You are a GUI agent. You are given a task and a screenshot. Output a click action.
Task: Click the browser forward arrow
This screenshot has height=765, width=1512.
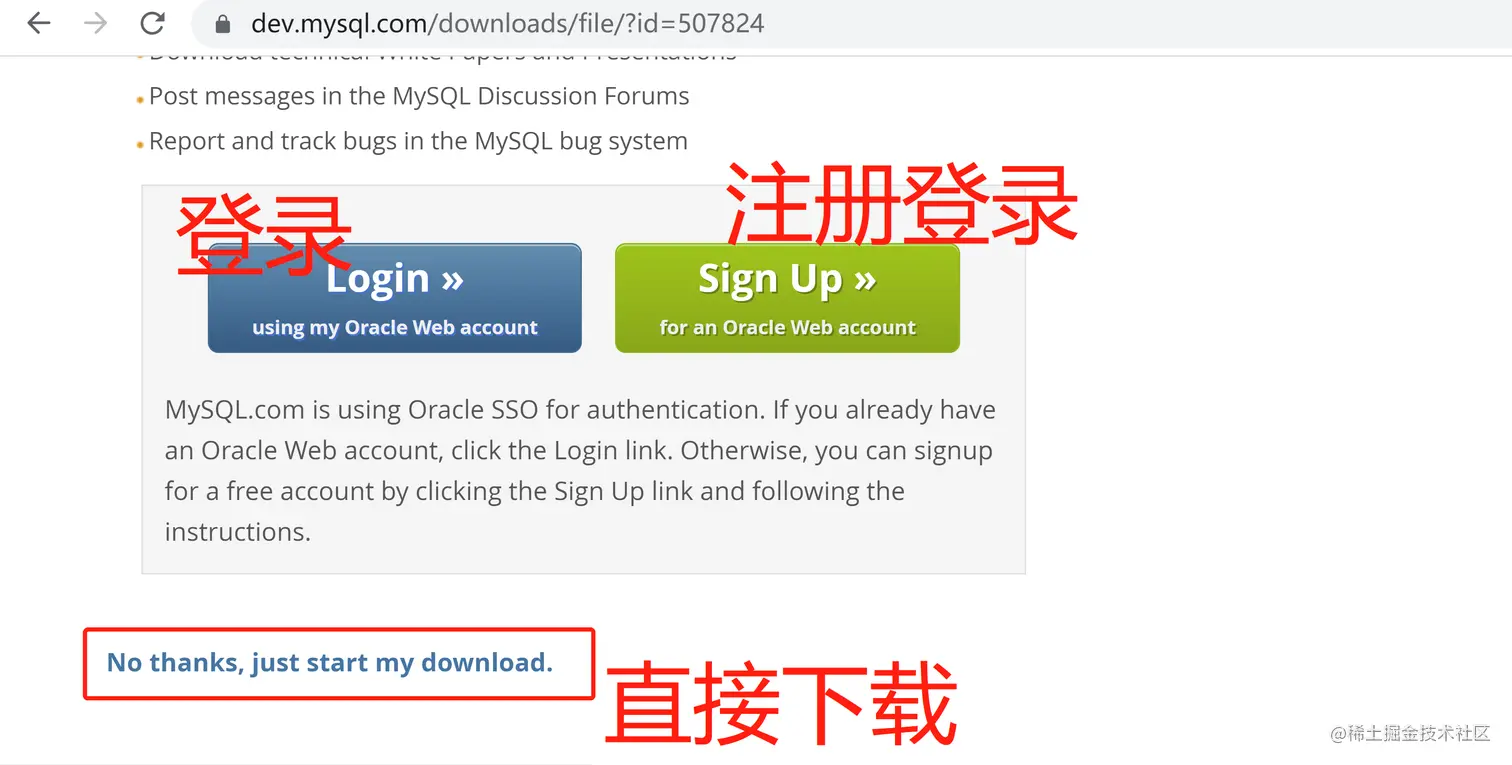(x=96, y=23)
